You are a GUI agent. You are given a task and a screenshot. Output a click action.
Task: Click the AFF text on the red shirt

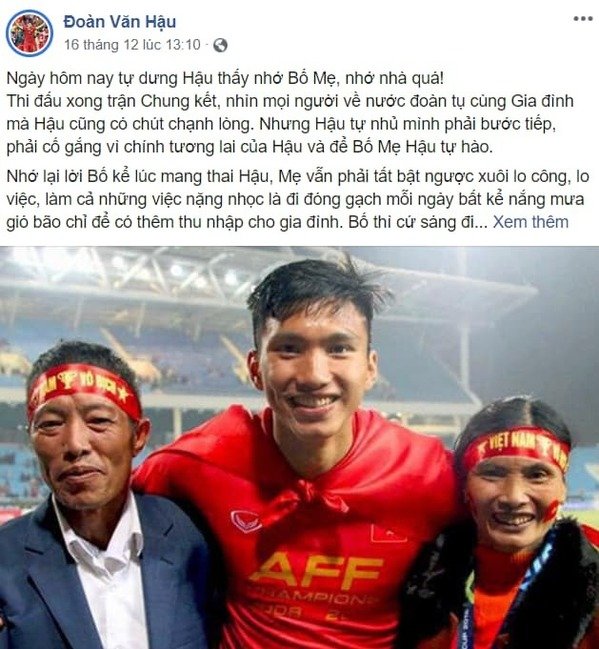[317, 570]
